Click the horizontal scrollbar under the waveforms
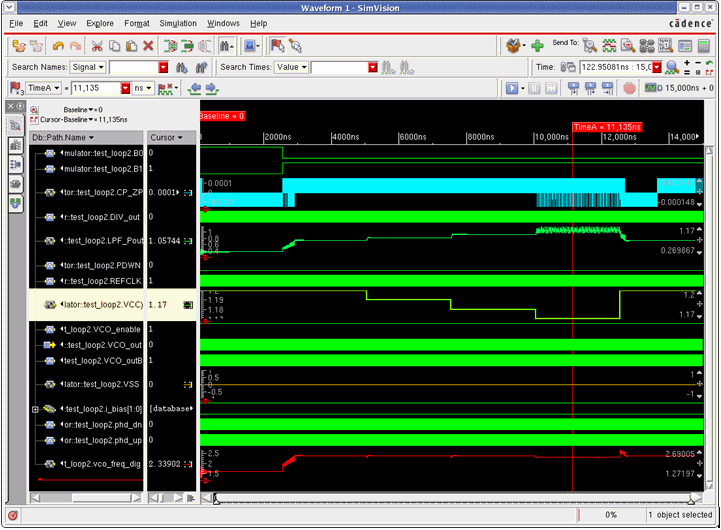721x530 pixels. (x=450, y=497)
